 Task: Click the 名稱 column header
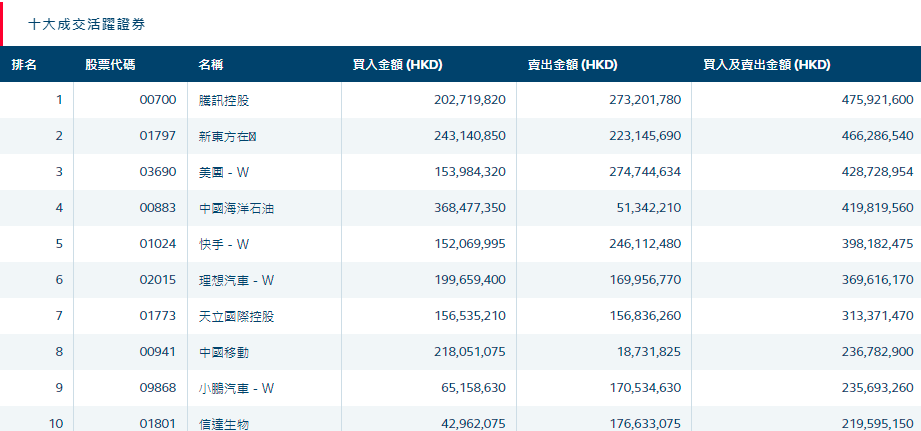[210, 65]
